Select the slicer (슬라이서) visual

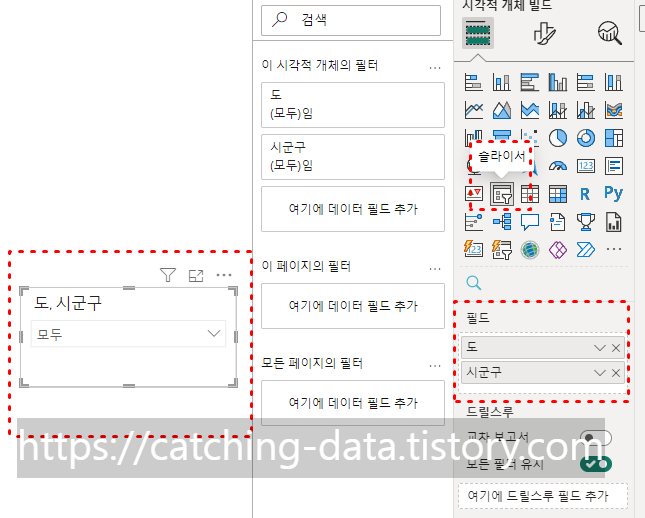coord(502,193)
